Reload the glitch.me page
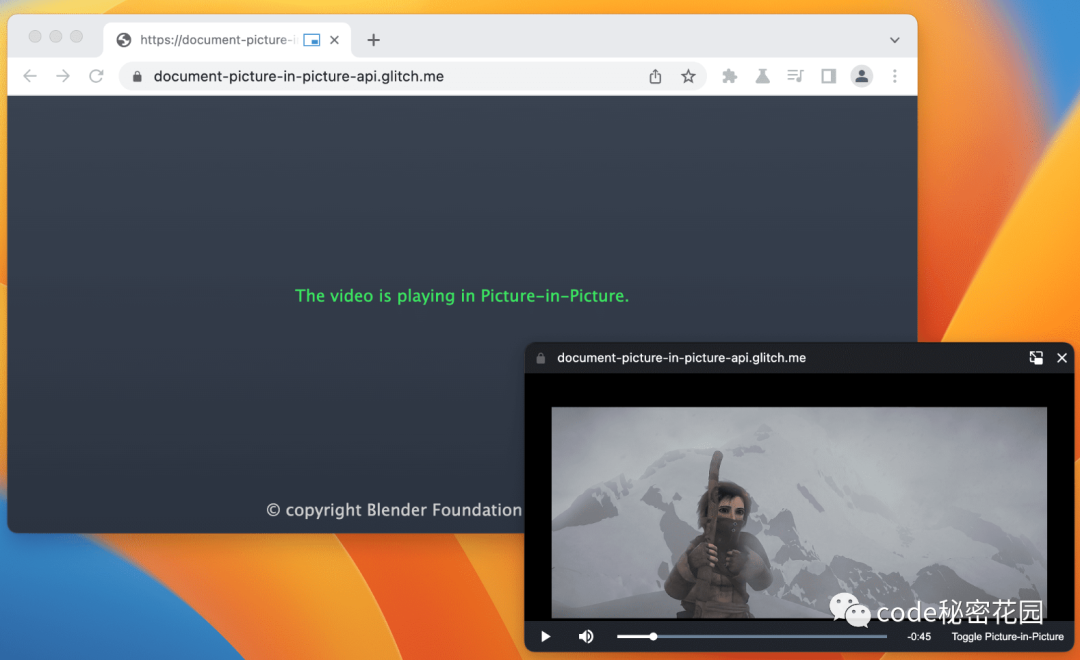Image resolution: width=1080 pixels, height=660 pixels. pyautogui.click(x=96, y=76)
